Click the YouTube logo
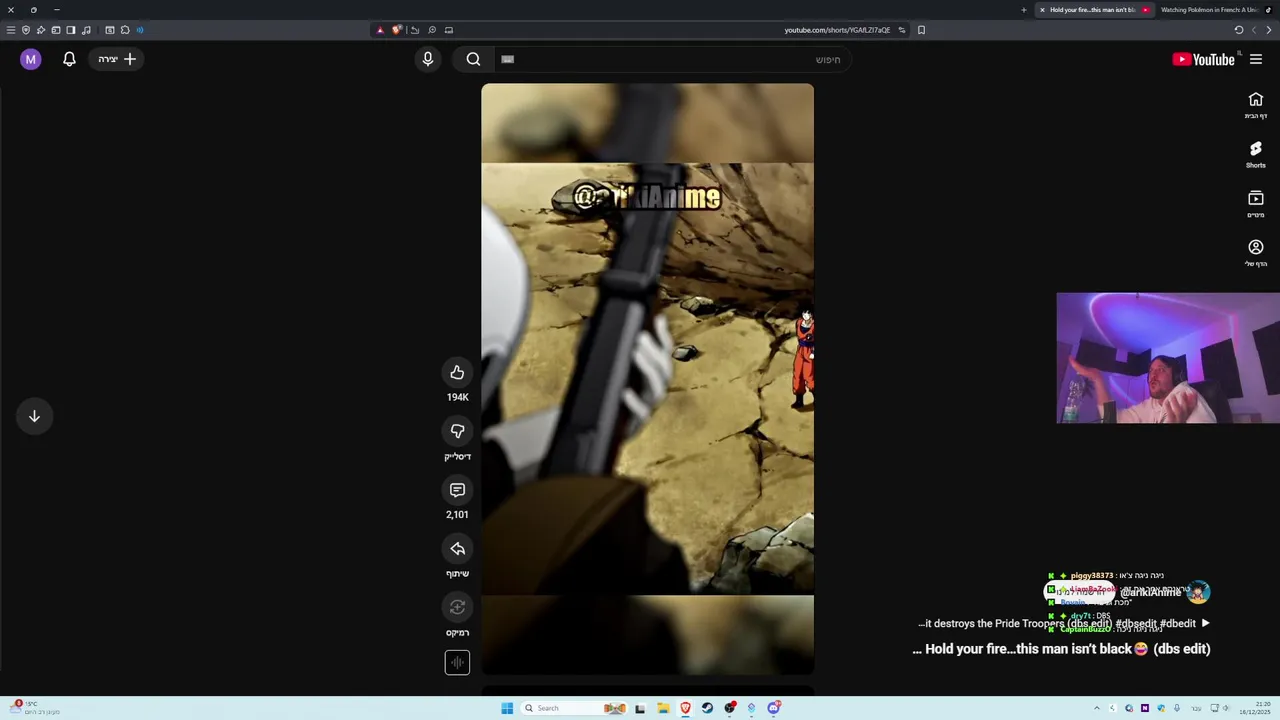This screenshot has width=1280, height=720. click(x=1203, y=59)
